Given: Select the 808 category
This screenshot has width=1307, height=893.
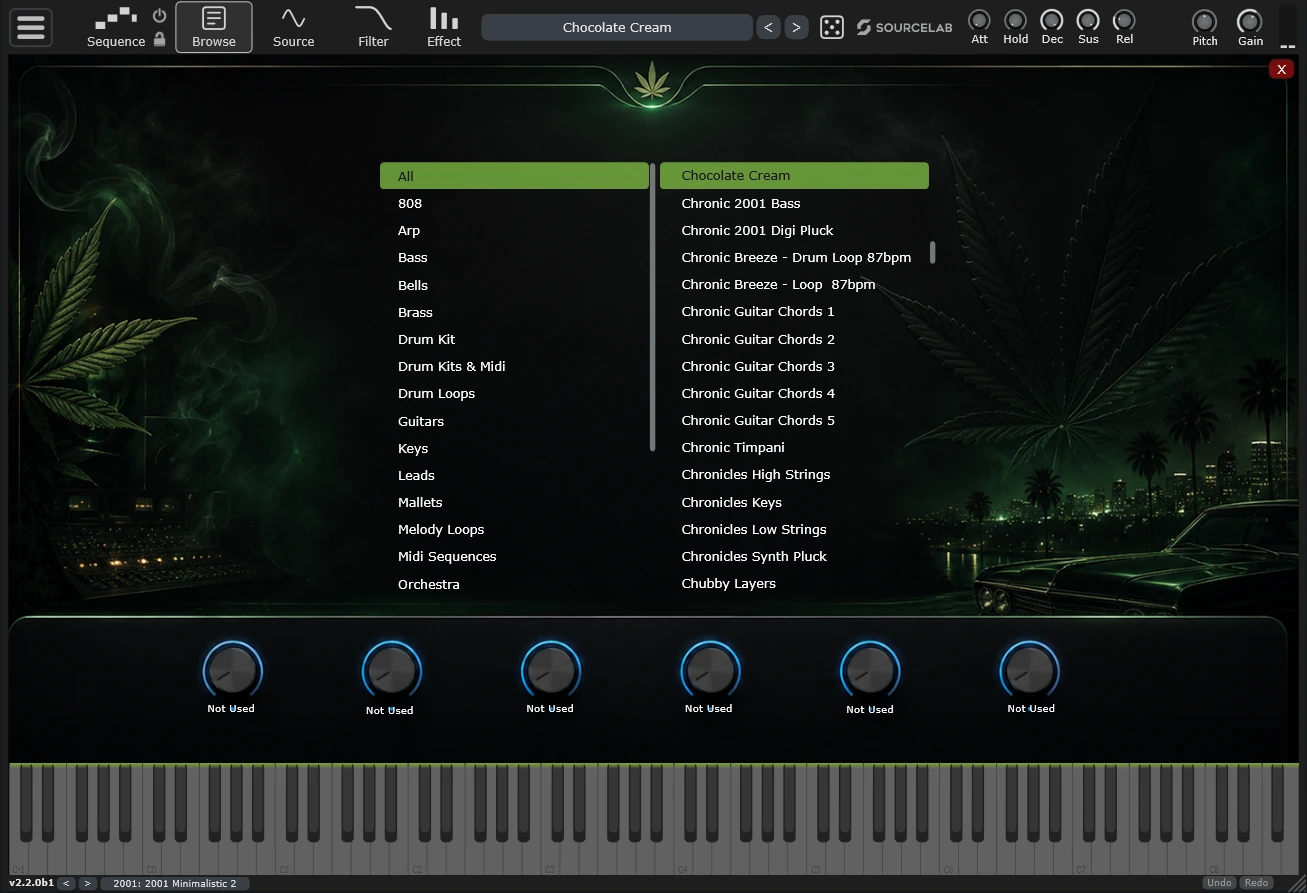Looking at the screenshot, I should click(x=514, y=203).
